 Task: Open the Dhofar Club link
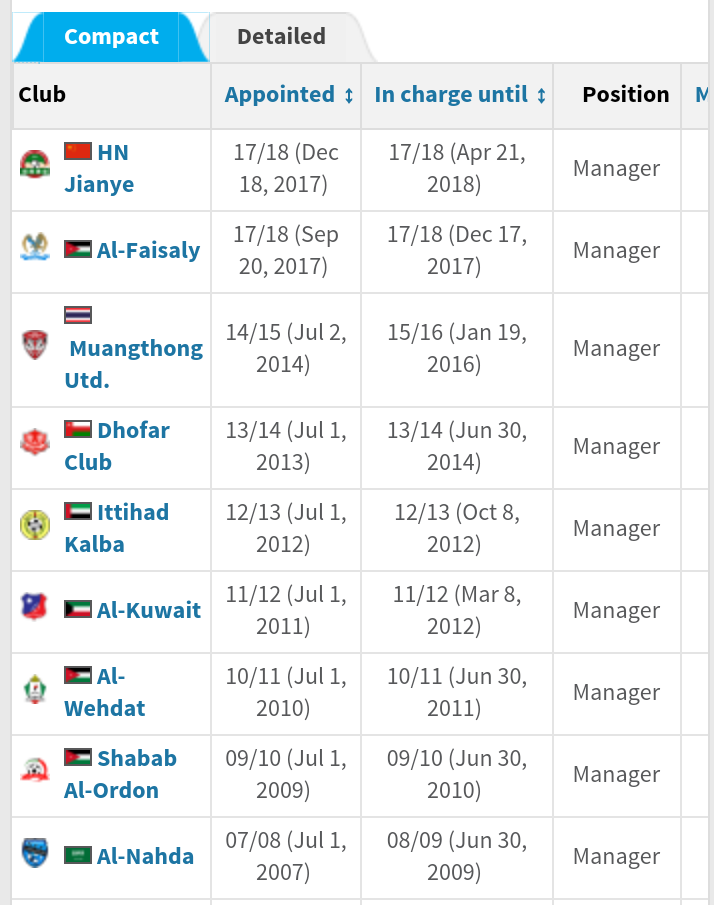click(x=118, y=446)
